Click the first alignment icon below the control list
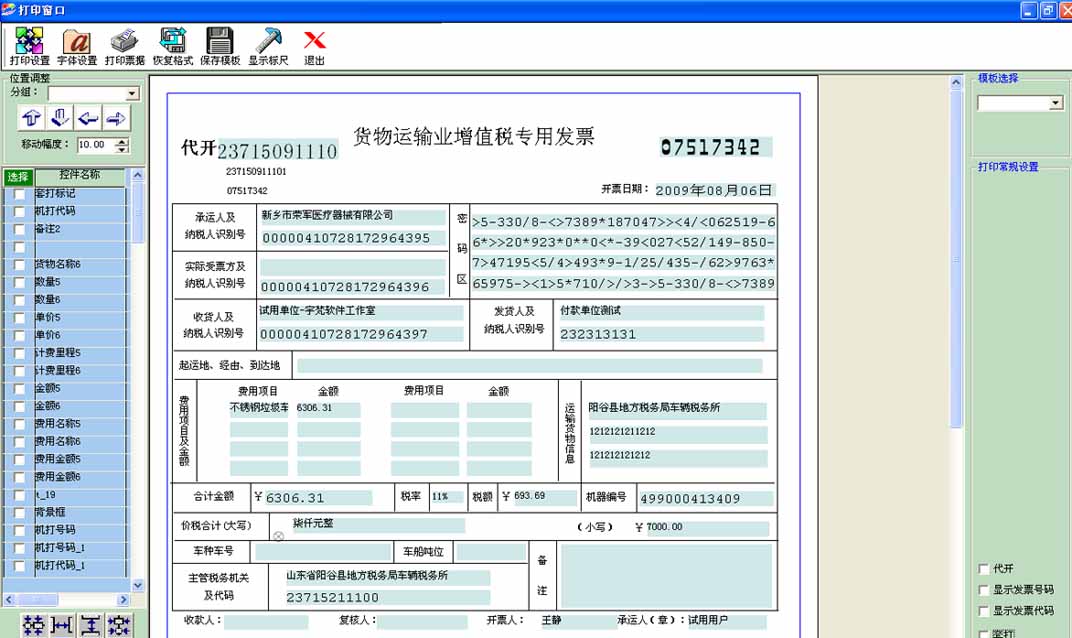Image resolution: width=1072 pixels, height=638 pixels. click(x=33, y=626)
